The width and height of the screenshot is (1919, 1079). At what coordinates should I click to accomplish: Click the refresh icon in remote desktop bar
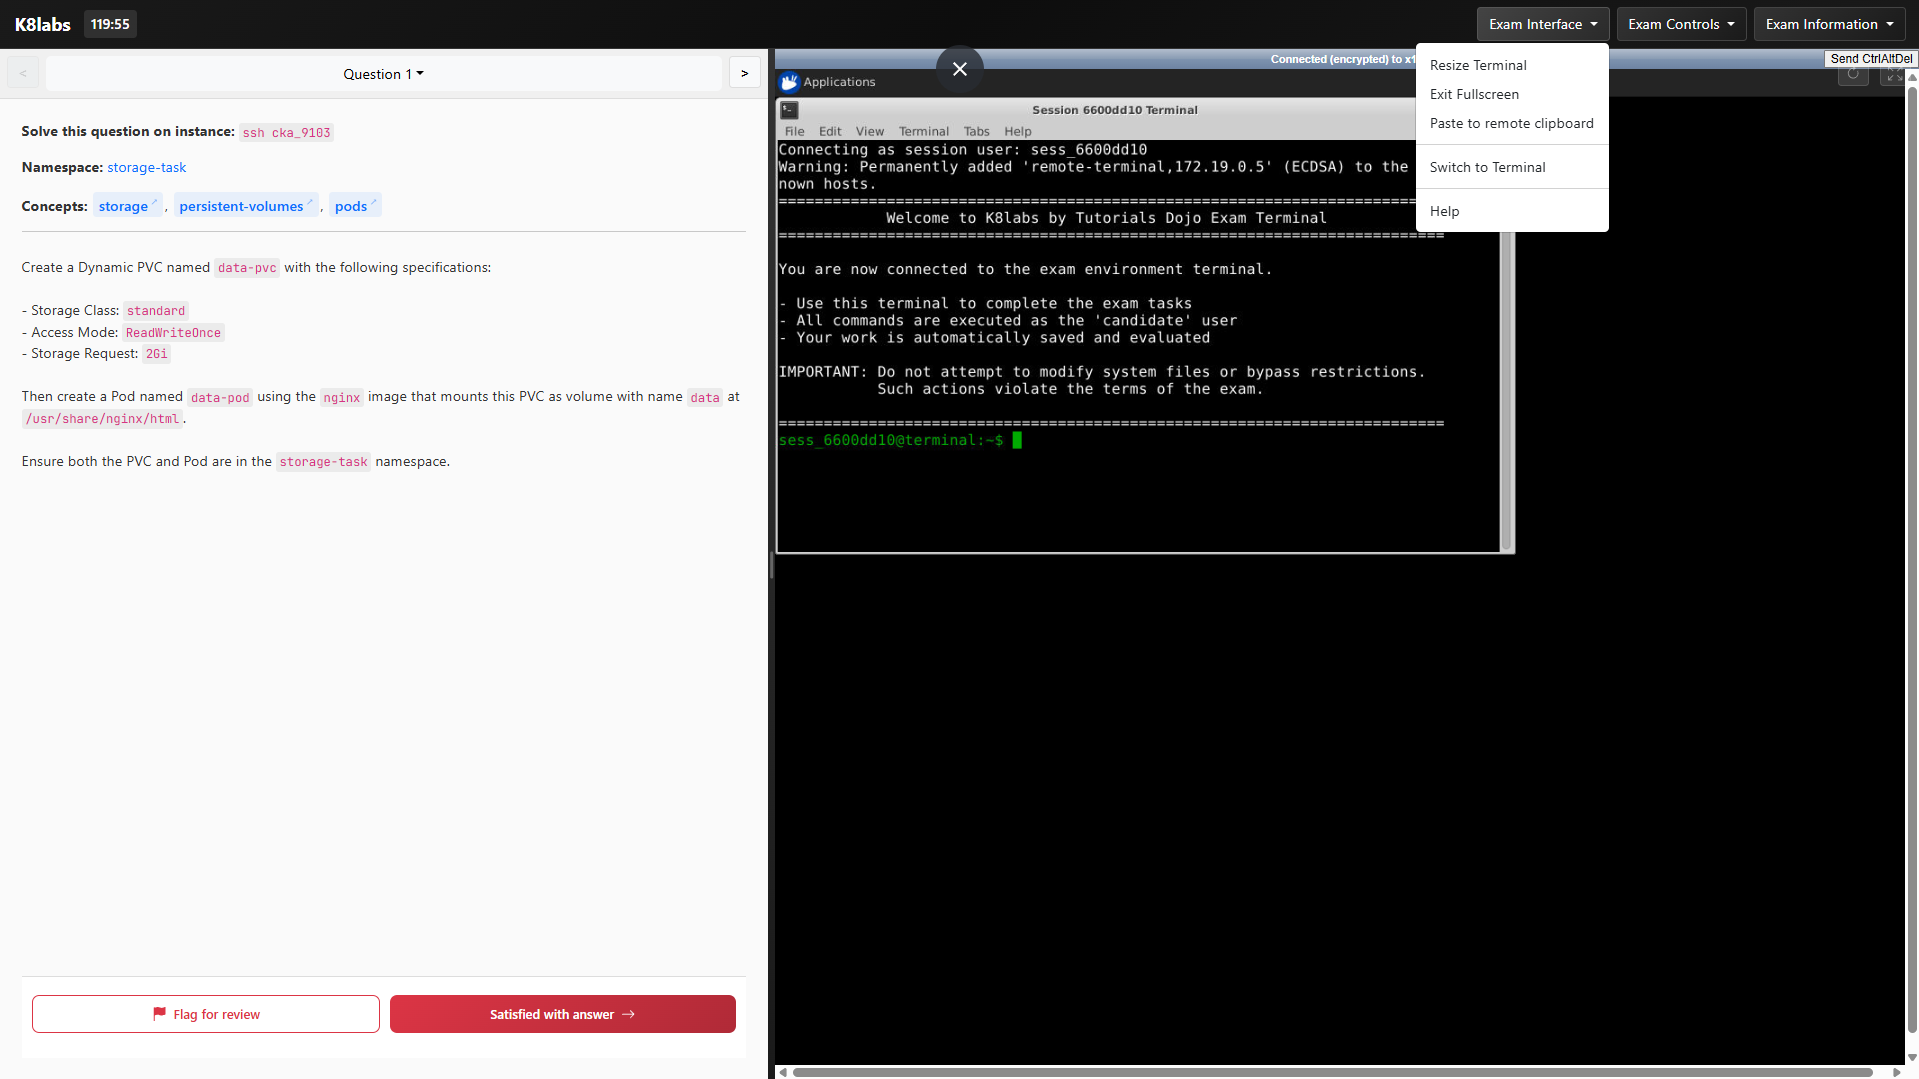(x=1852, y=75)
